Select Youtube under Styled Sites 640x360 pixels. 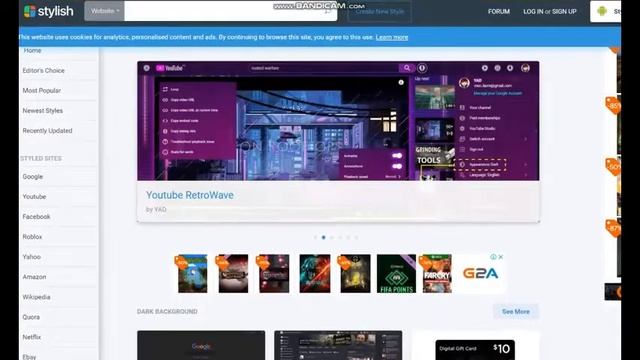pyautogui.click(x=34, y=197)
